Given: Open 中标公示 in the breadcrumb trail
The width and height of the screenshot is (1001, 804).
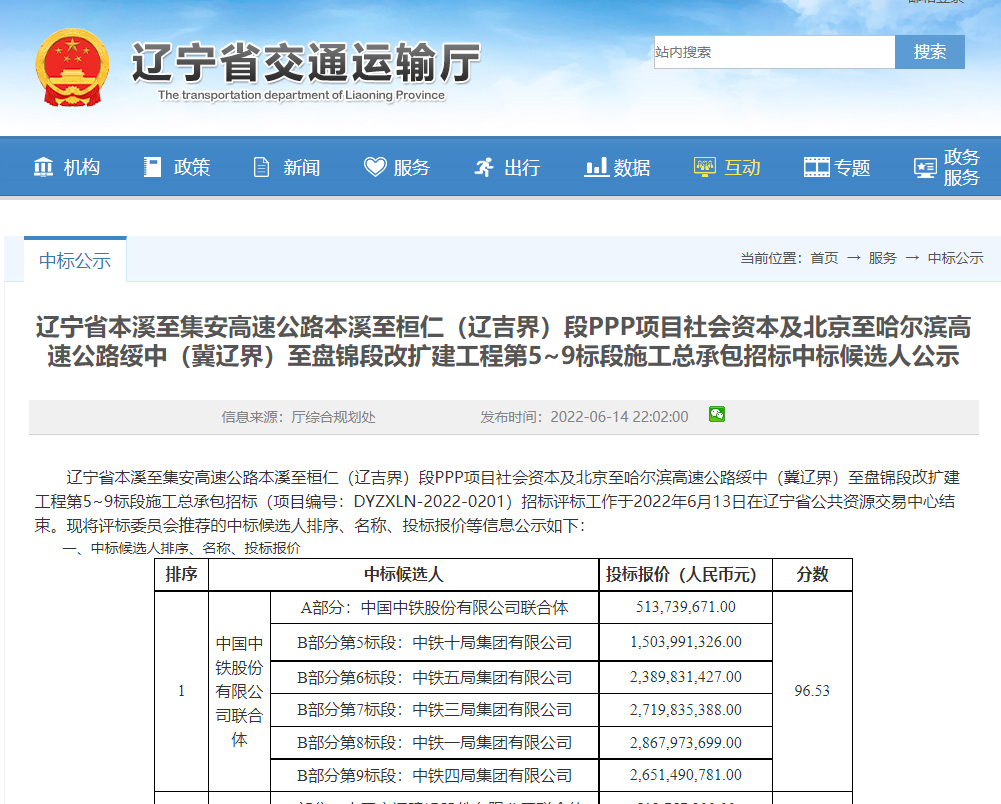Looking at the screenshot, I should pyautogui.click(x=955, y=258).
